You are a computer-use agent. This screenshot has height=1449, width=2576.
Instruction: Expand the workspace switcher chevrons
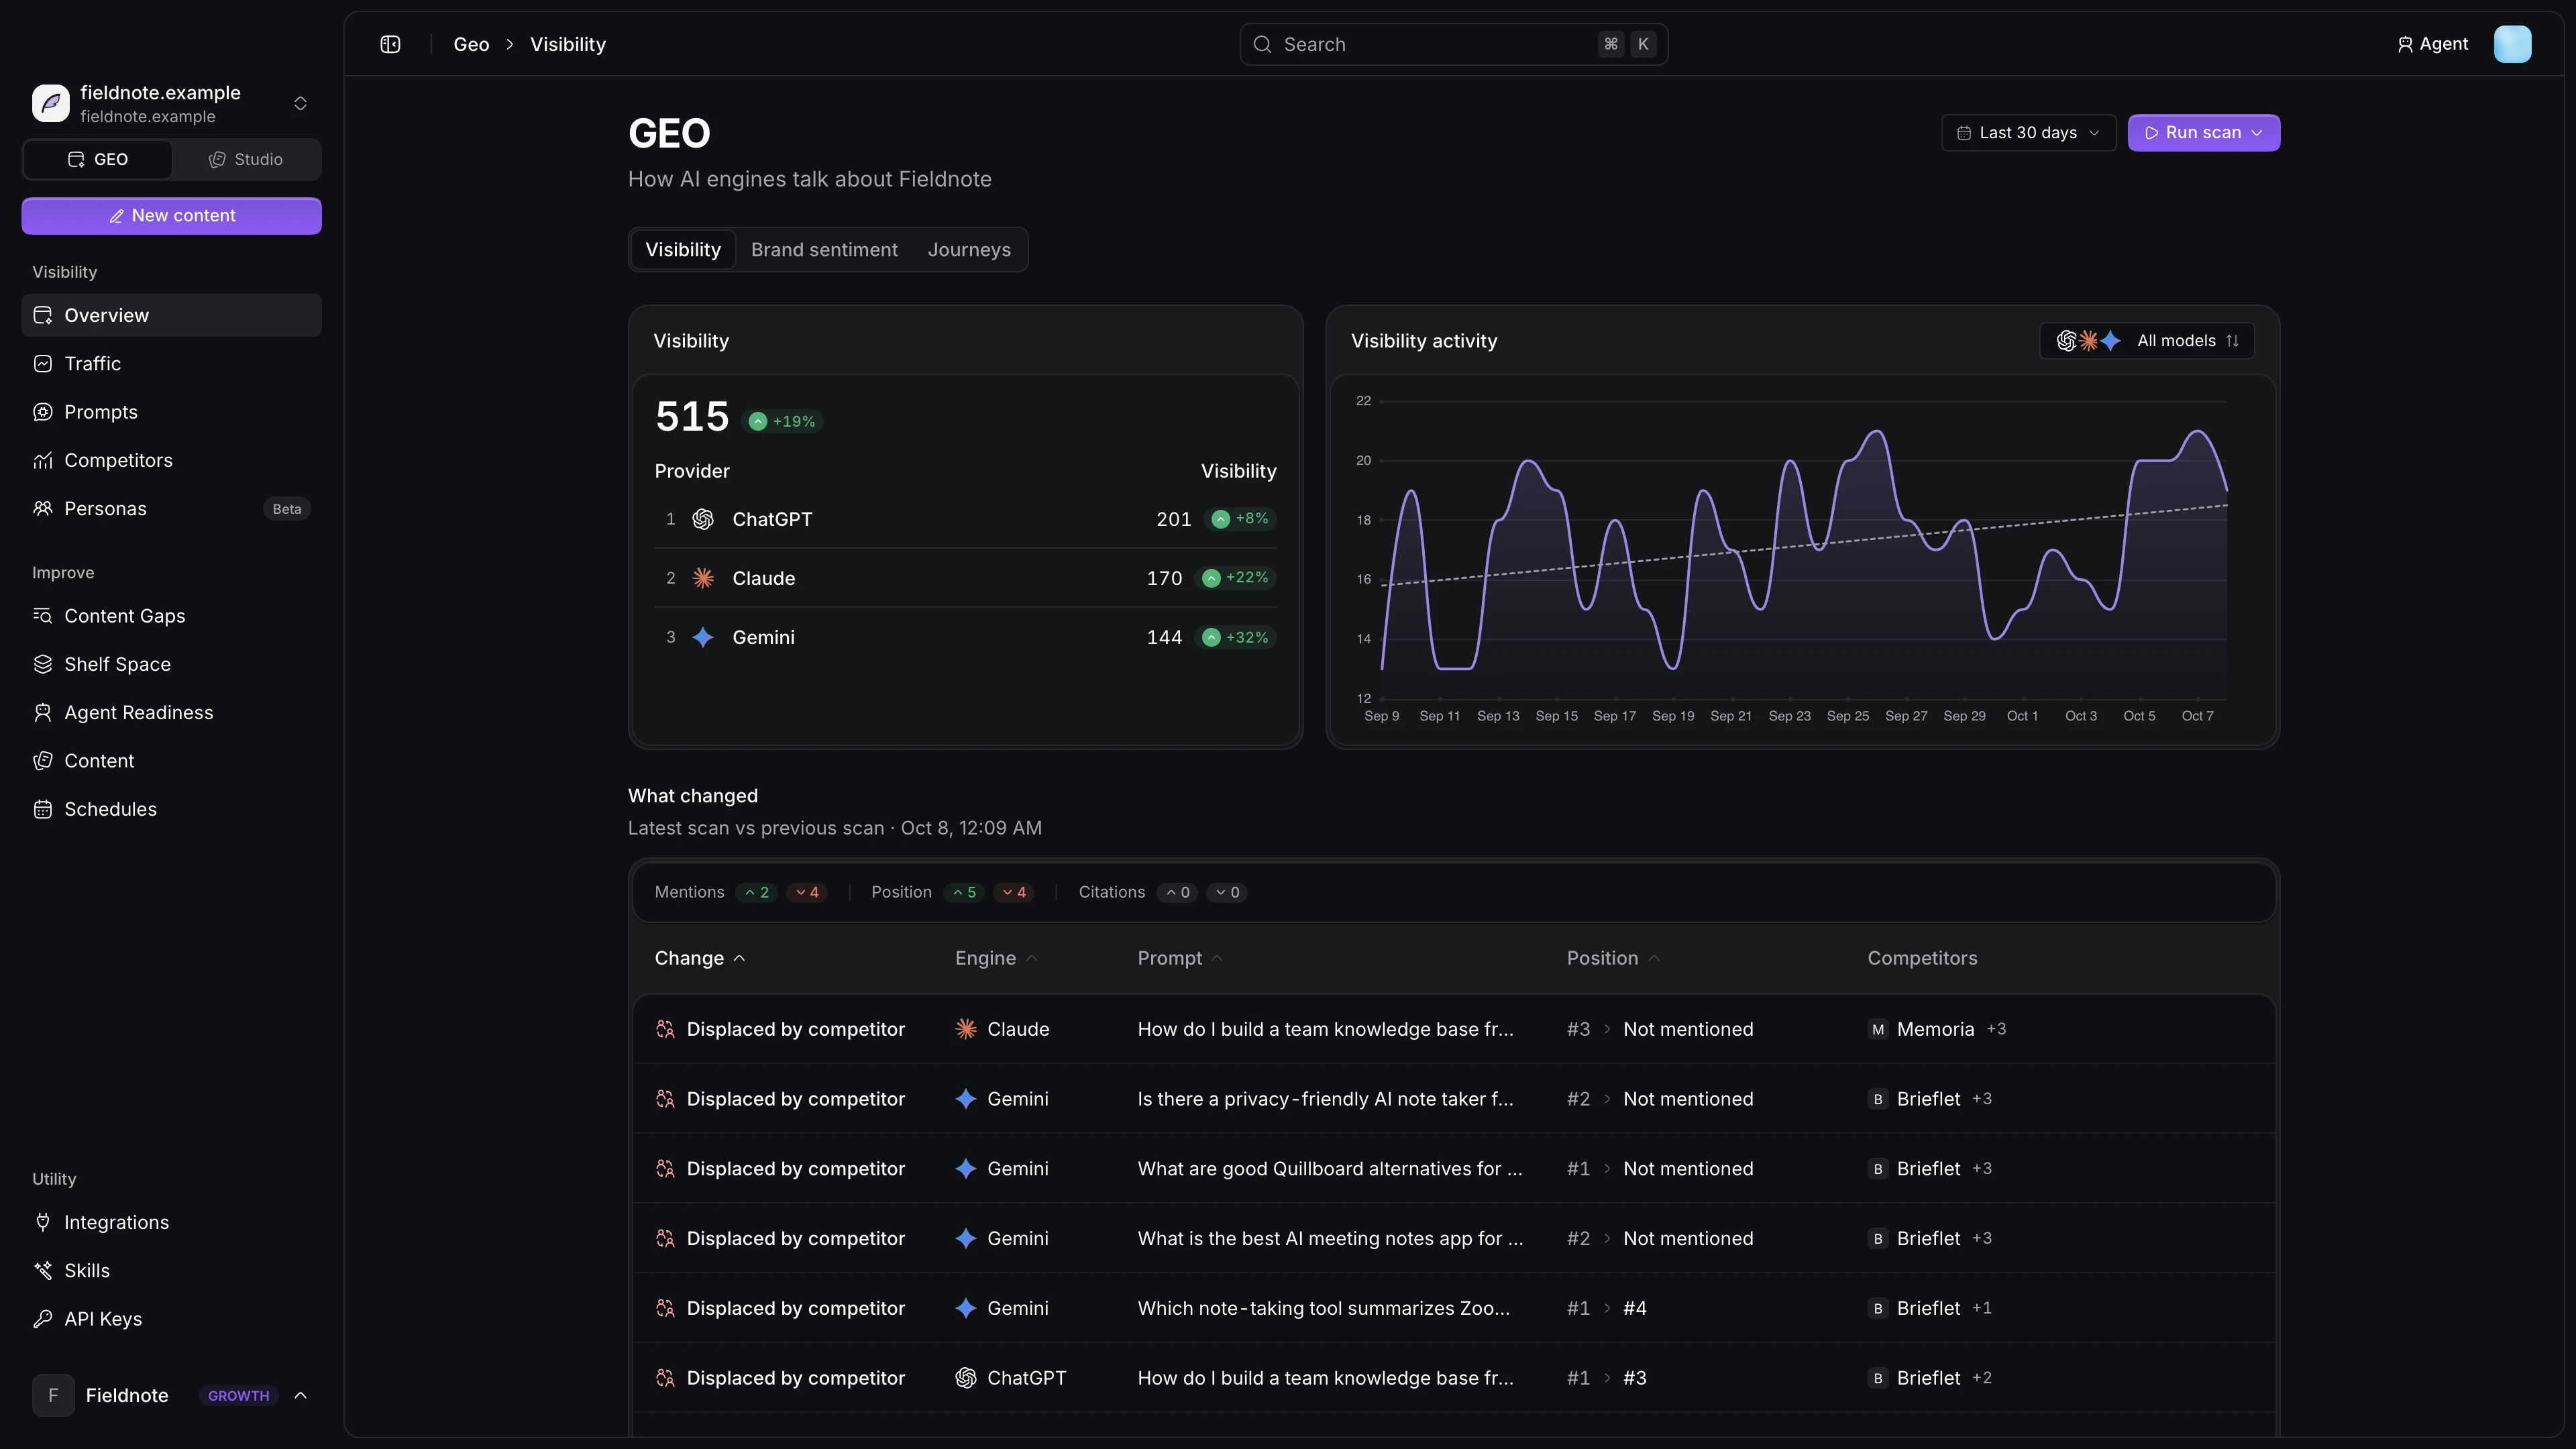300,103
